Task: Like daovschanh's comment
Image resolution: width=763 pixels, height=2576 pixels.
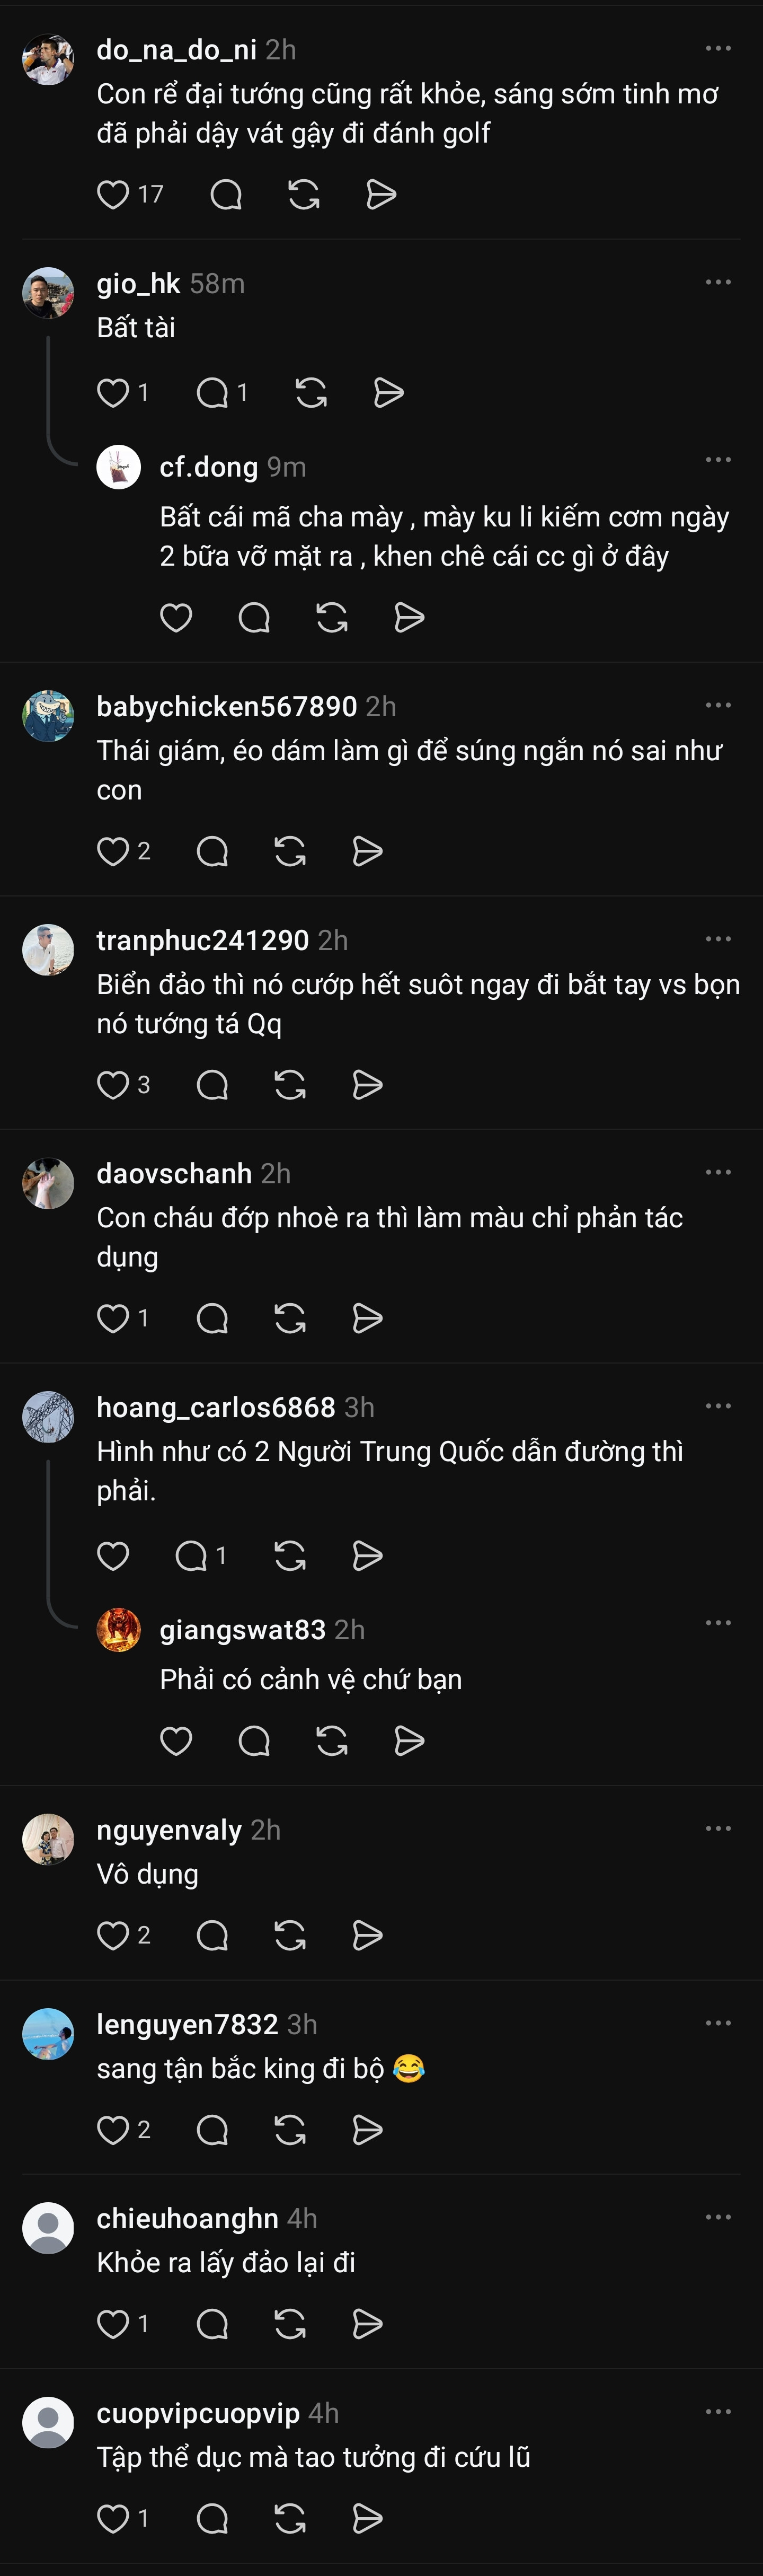Action: coord(113,1319)
